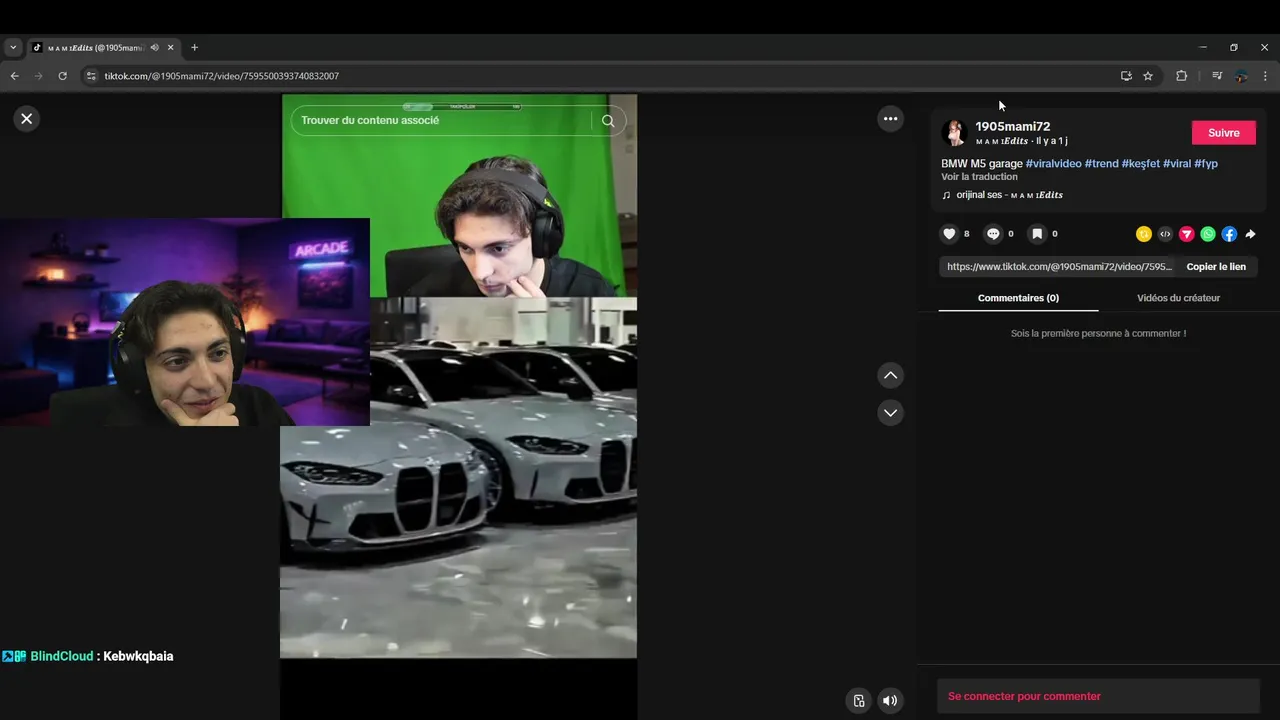Toggle the auto-scroll icon beside volume
Image resolution: width=1280 pixels, height=720 pixels.
coord(858,701)
